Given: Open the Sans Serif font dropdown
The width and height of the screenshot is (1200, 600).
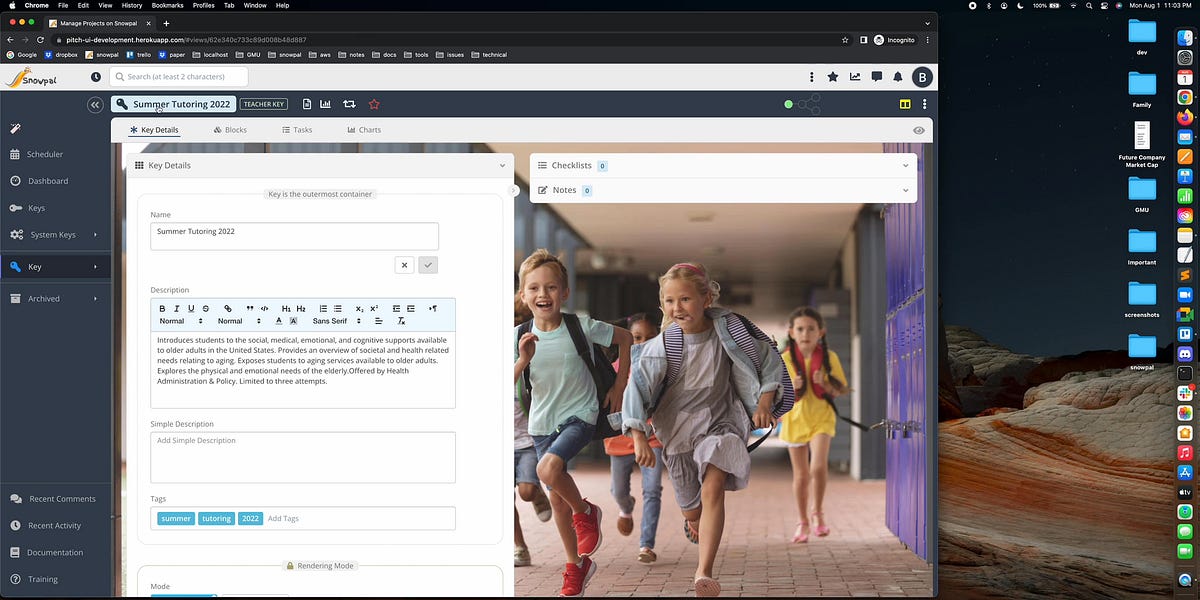Looking at the screenshot, I should [x=337, y=321].
